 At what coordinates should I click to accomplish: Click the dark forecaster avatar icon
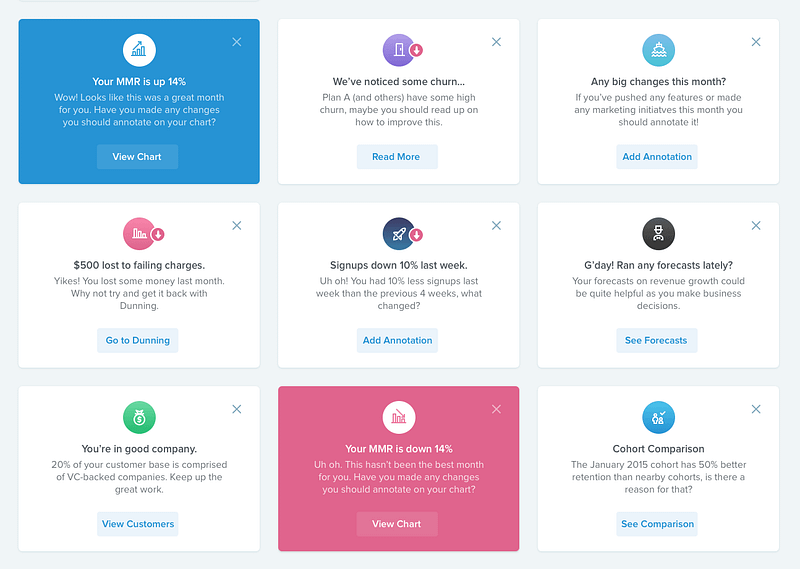tap(658, 234)
